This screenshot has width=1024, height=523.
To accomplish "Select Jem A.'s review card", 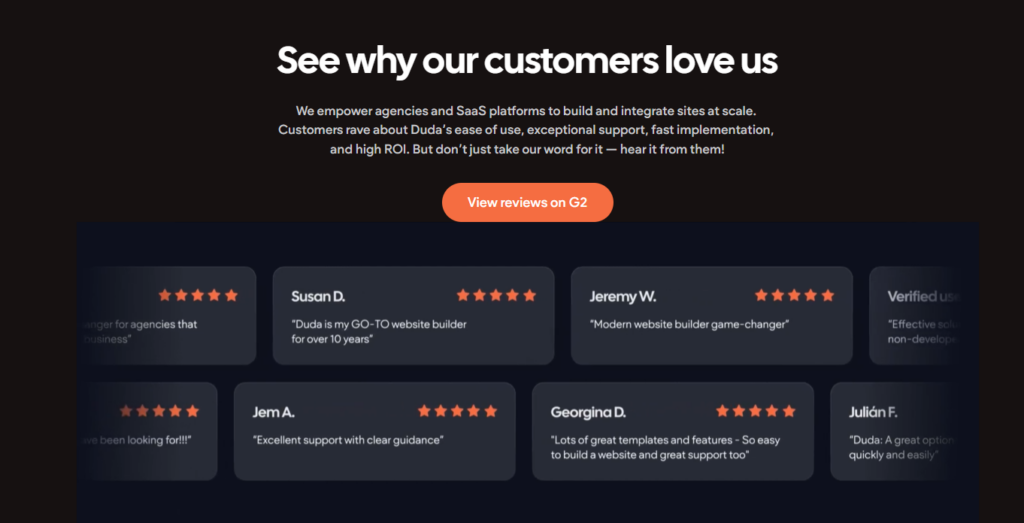I will (x=375, y=431).
